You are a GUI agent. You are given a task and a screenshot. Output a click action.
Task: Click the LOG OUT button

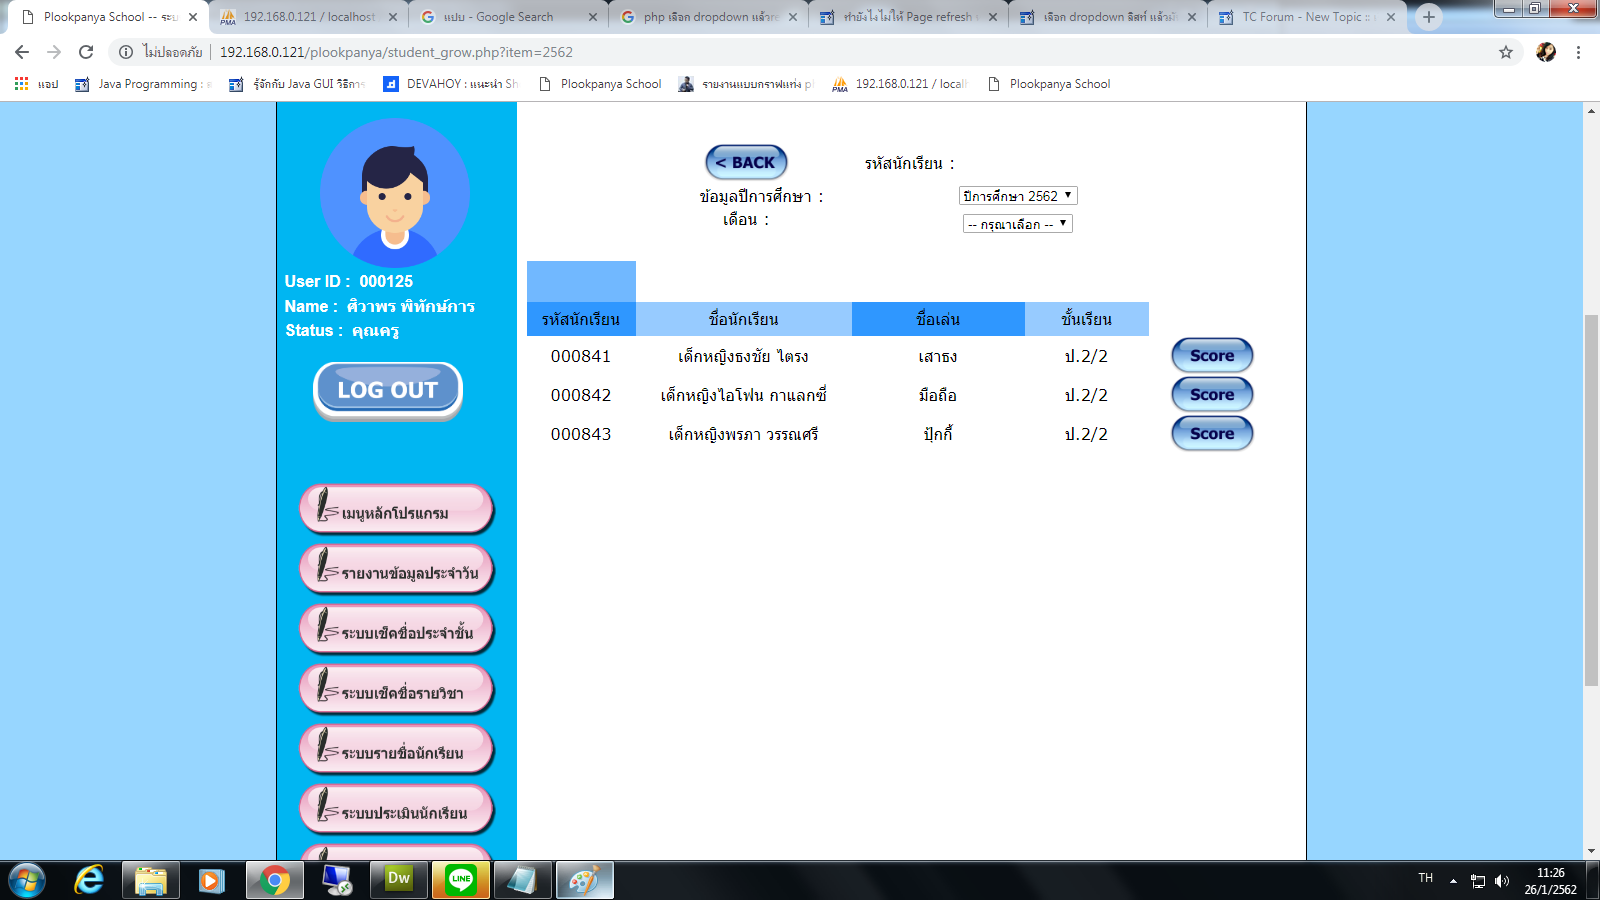coord(388,390)
